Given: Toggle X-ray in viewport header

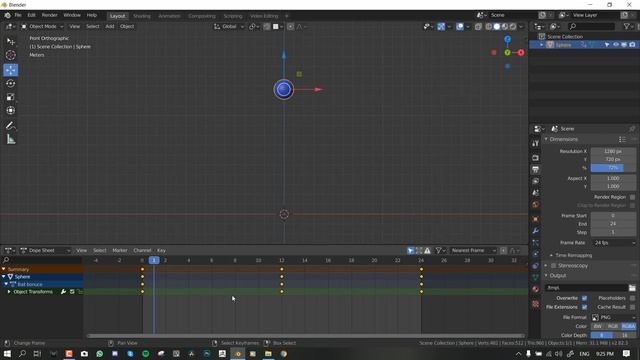Looking at the screenshot, I should 478,27.
